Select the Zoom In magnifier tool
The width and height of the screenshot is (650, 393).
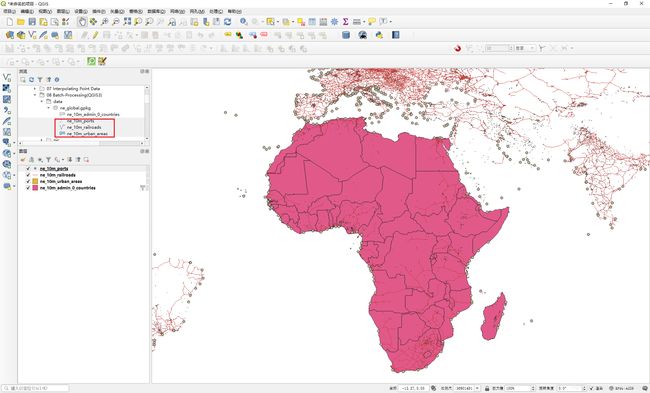(104, 22)
